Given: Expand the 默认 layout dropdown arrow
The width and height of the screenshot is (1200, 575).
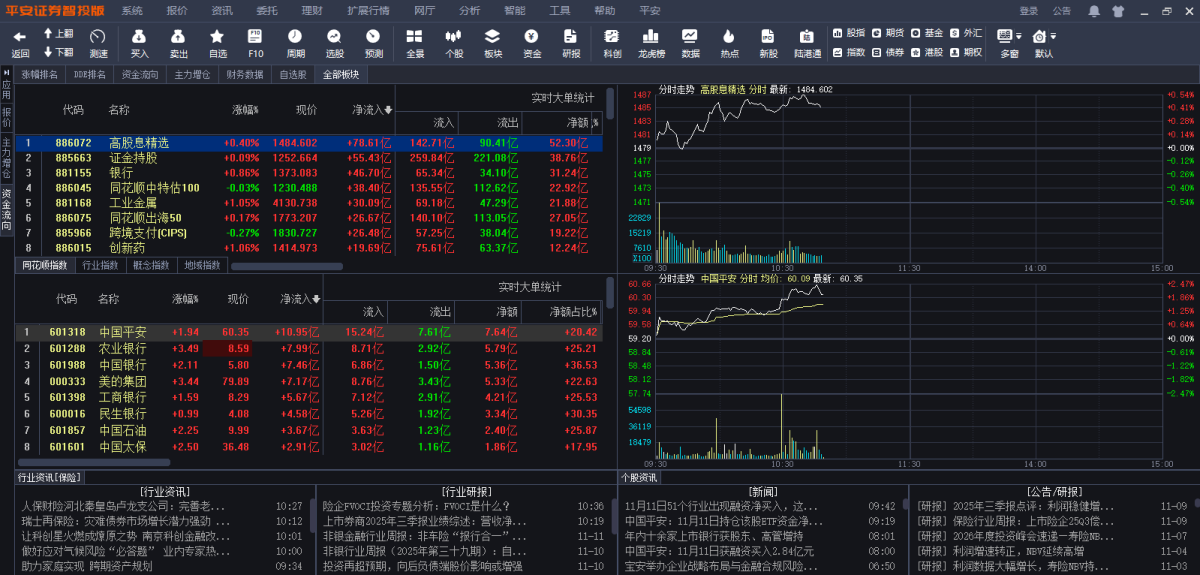Looking at the screenshot, I should pyautogui.click(x=1052, y=36).
